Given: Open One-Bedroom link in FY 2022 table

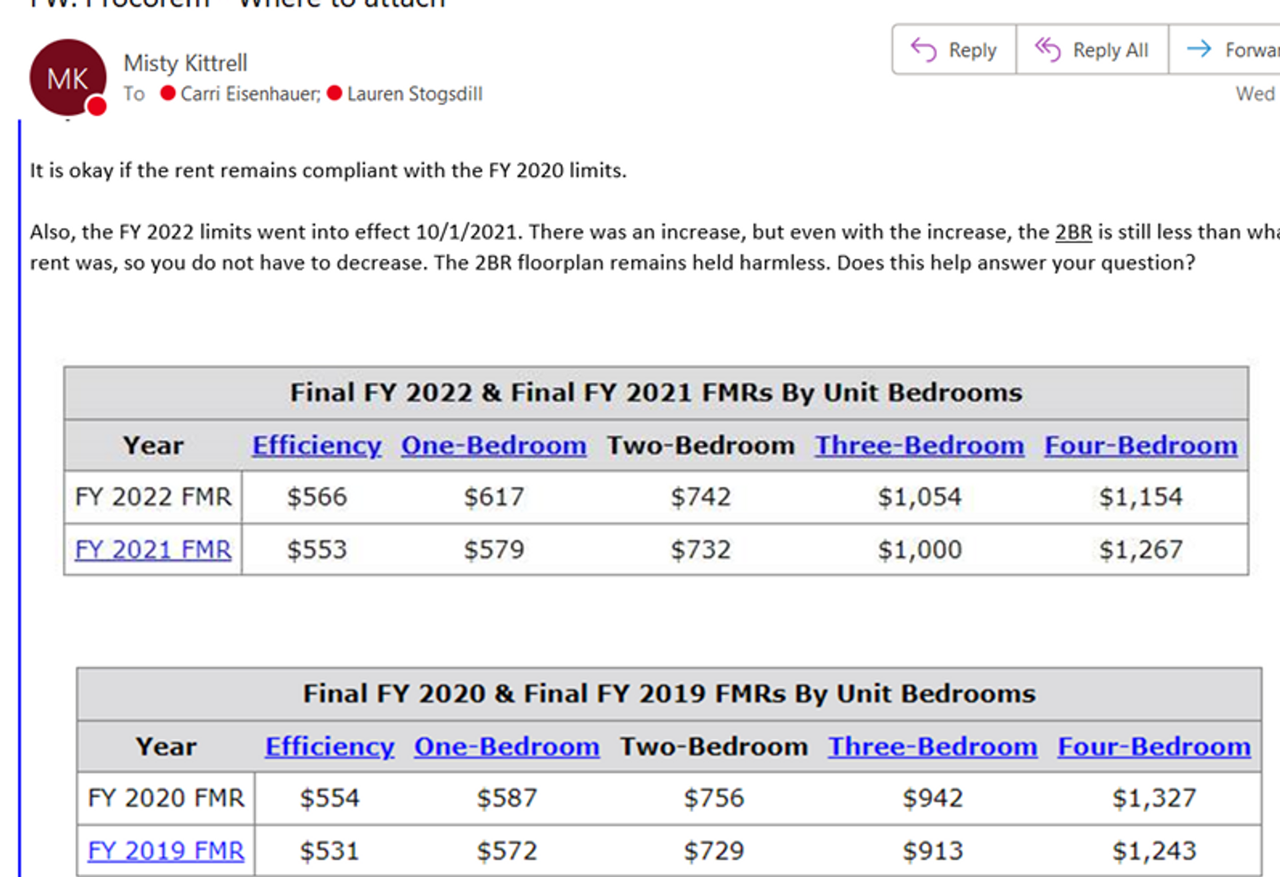Looking at the screenshot, I should pos(493,446).
